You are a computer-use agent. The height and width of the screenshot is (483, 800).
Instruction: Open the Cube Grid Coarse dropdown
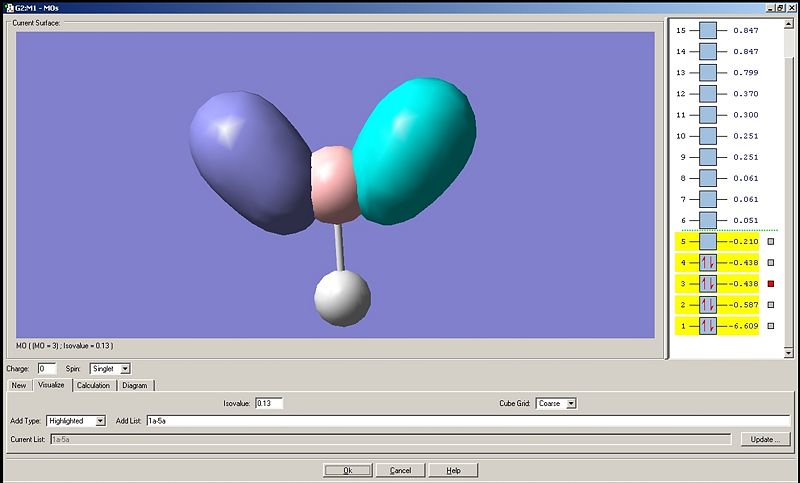tap(556, 403)
